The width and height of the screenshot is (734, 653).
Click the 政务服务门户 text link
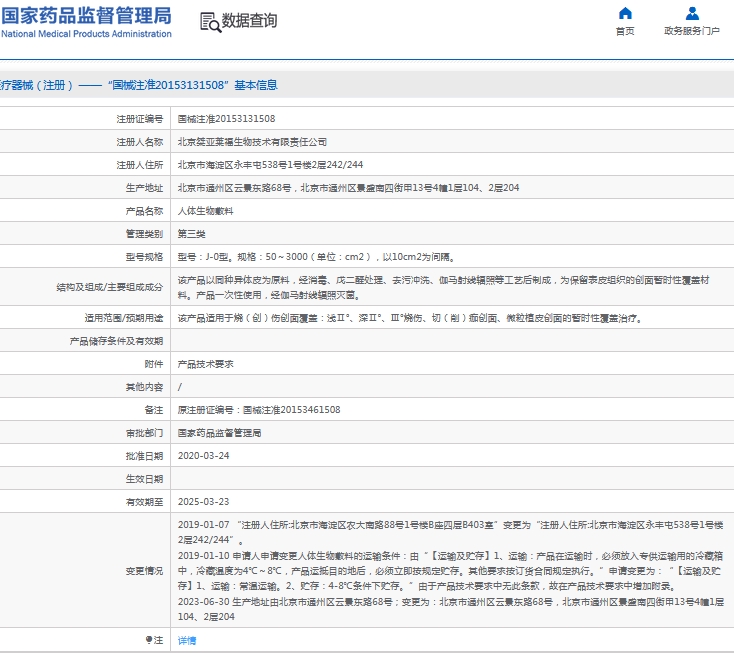pyautogui.click(x=692, y=31)
